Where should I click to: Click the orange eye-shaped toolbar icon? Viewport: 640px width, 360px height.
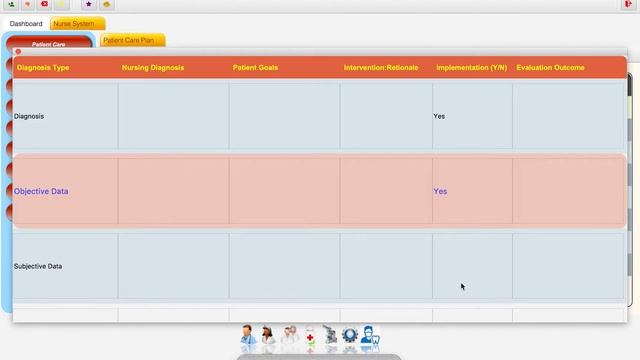[107, 4]
